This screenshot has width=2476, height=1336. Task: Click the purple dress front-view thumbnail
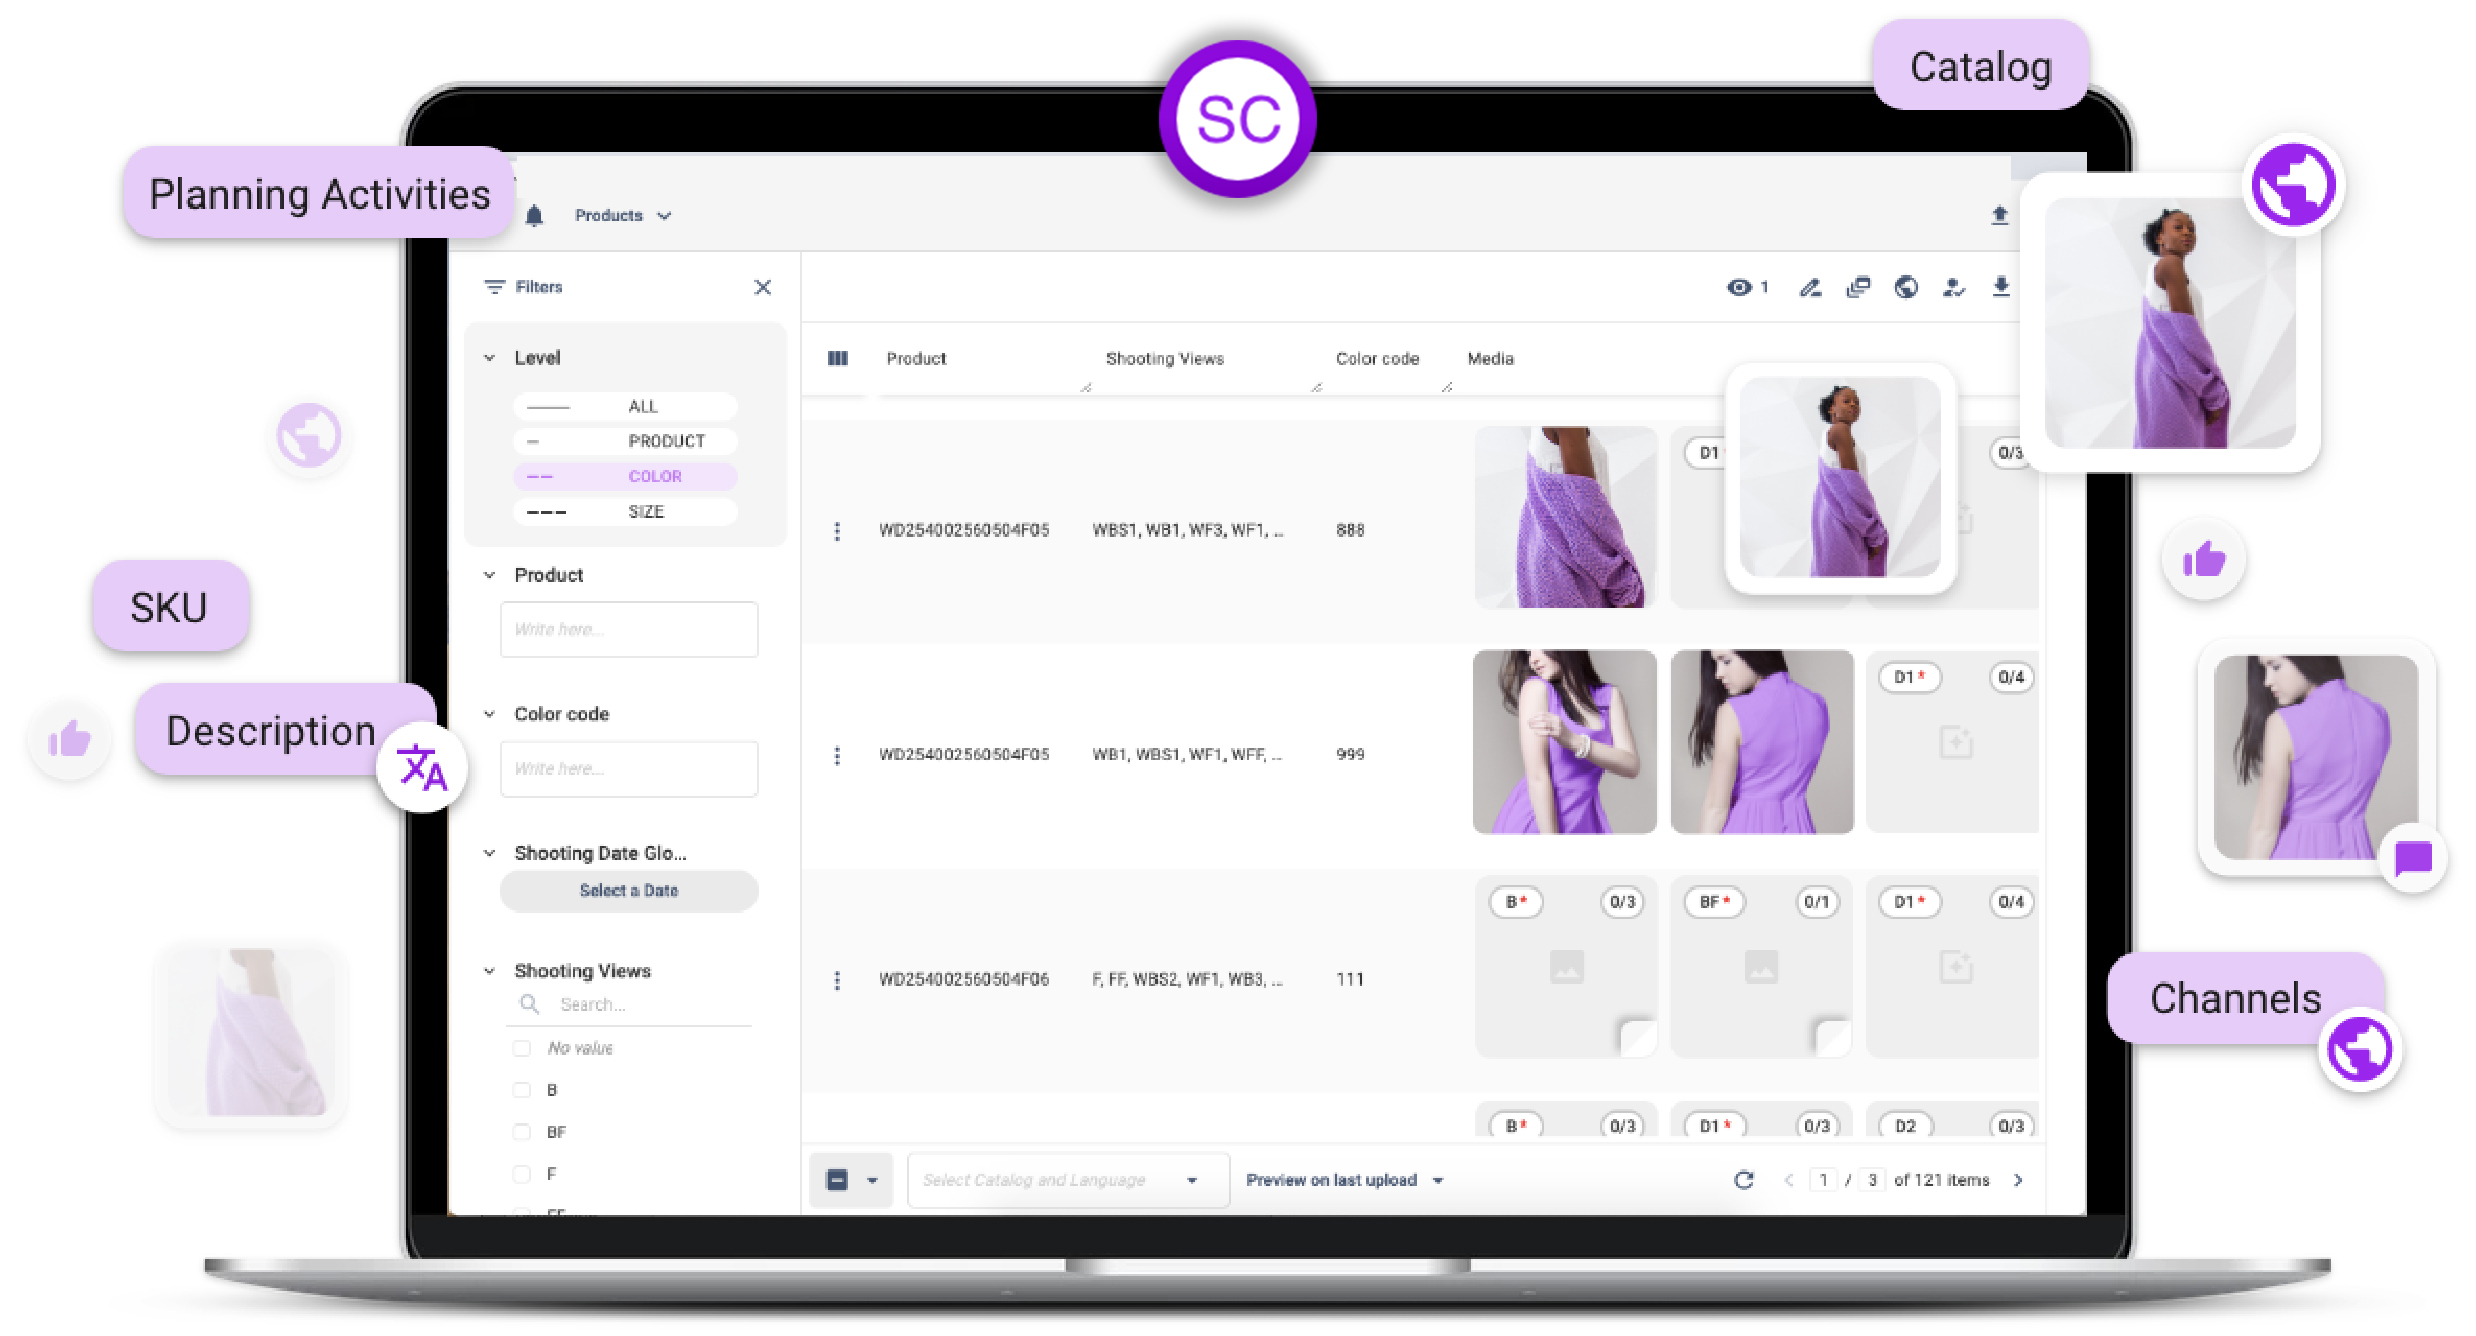pyautogui.click(x=1563, y=742)
